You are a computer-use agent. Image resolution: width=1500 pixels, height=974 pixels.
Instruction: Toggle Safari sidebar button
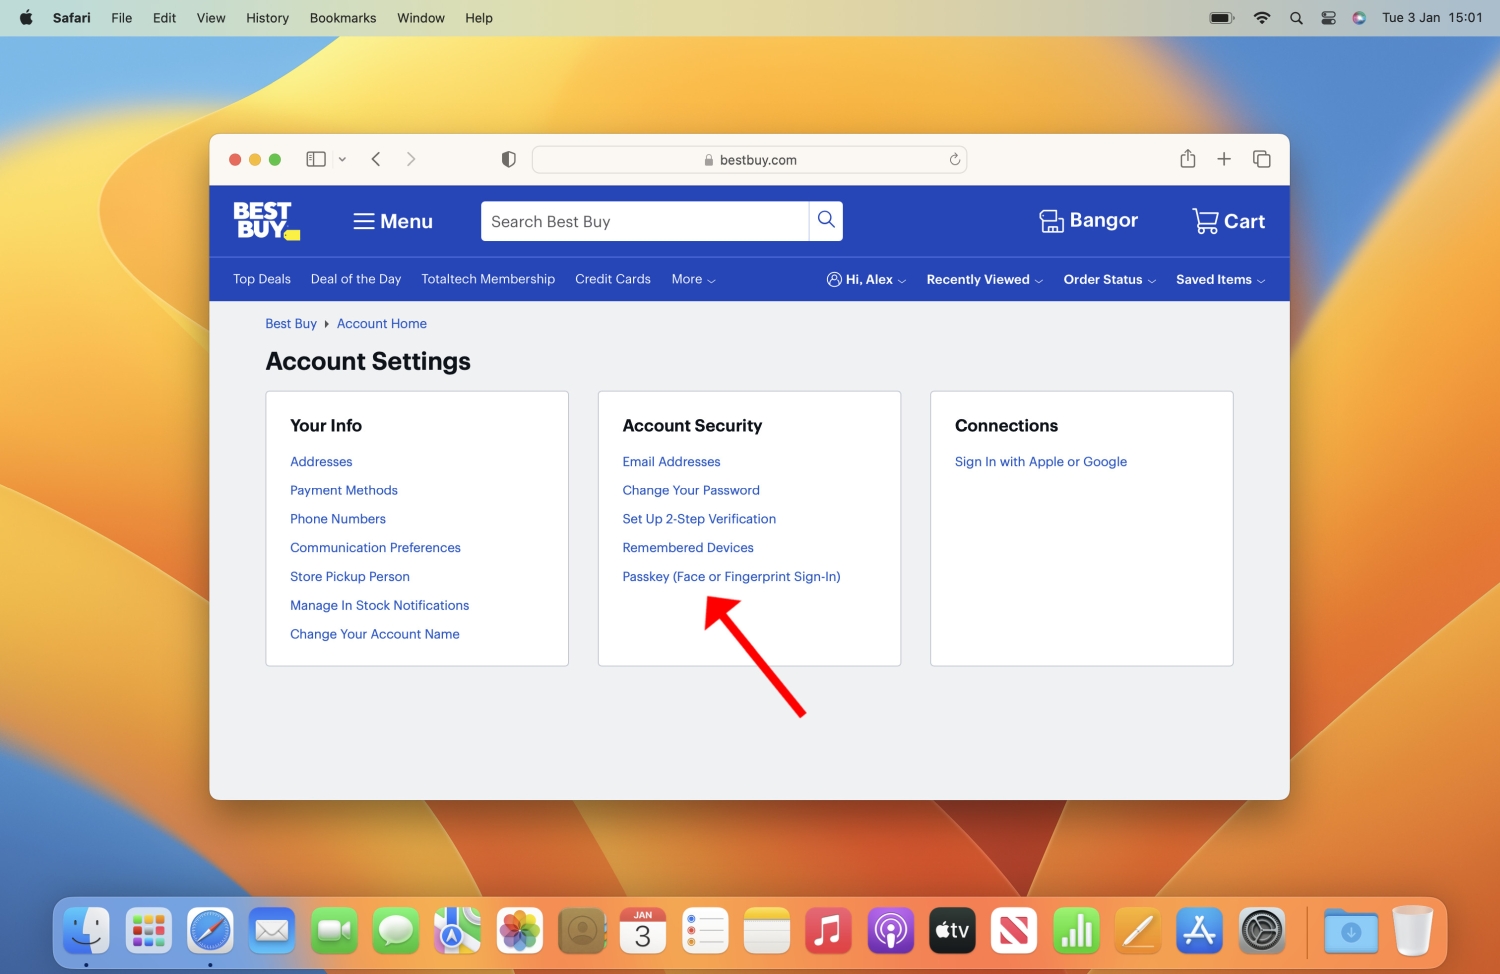(316, 159)
